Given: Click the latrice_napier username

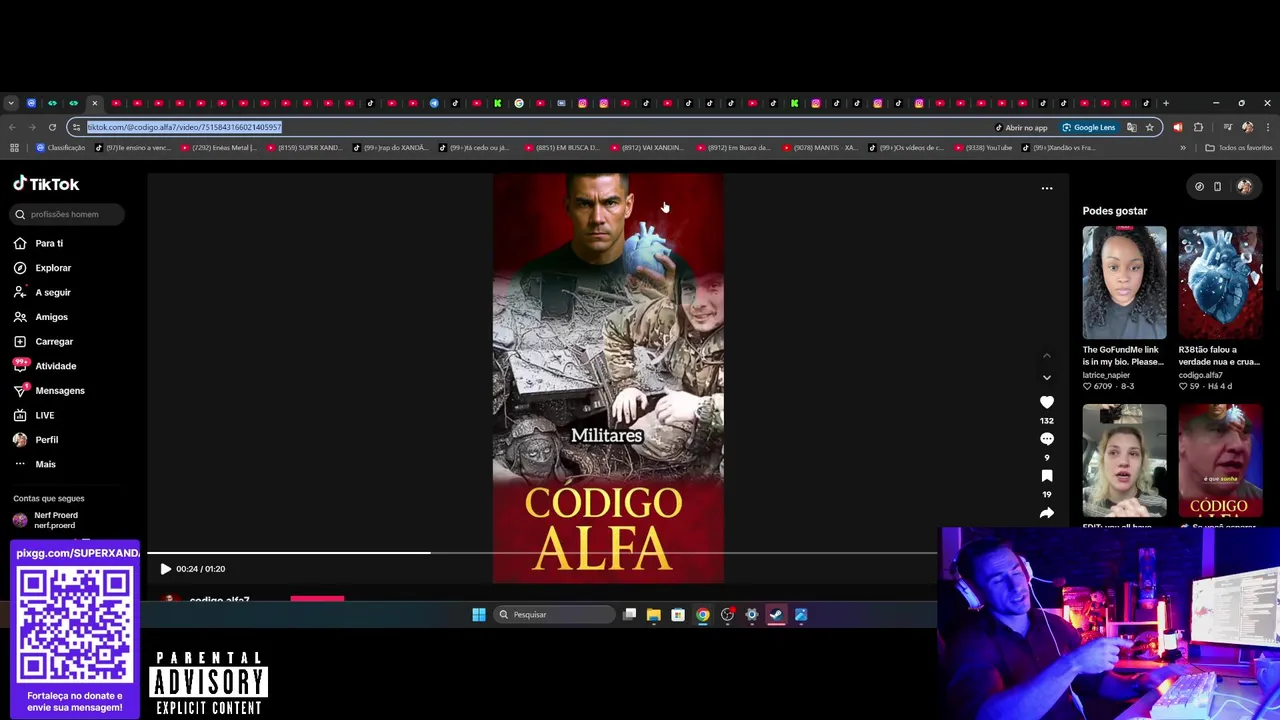Looking at the screenshot, I should [x=1106, y=375].
